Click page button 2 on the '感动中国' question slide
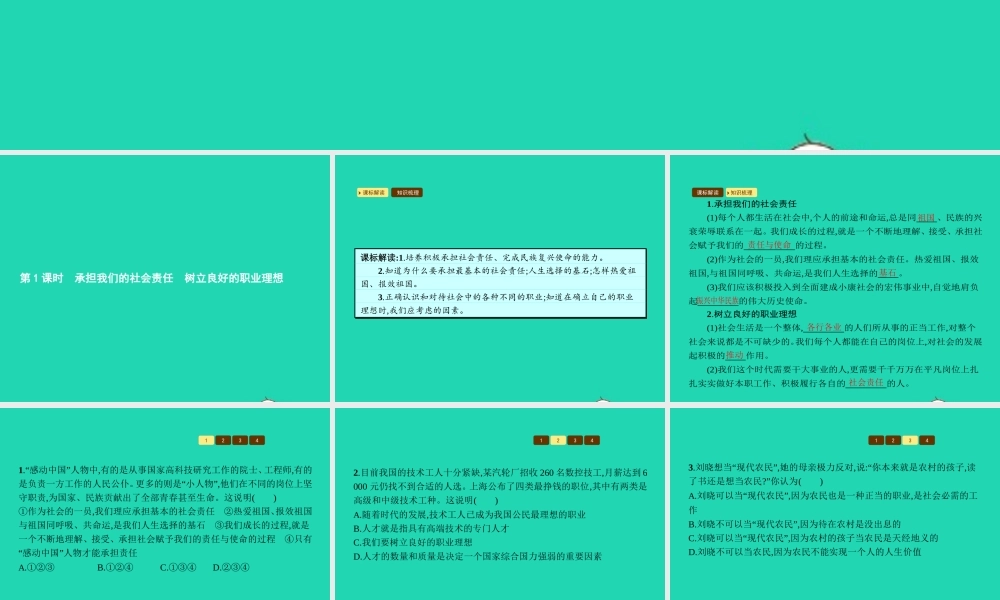The width and height of the screenshot is (1000, 600). 223,440
